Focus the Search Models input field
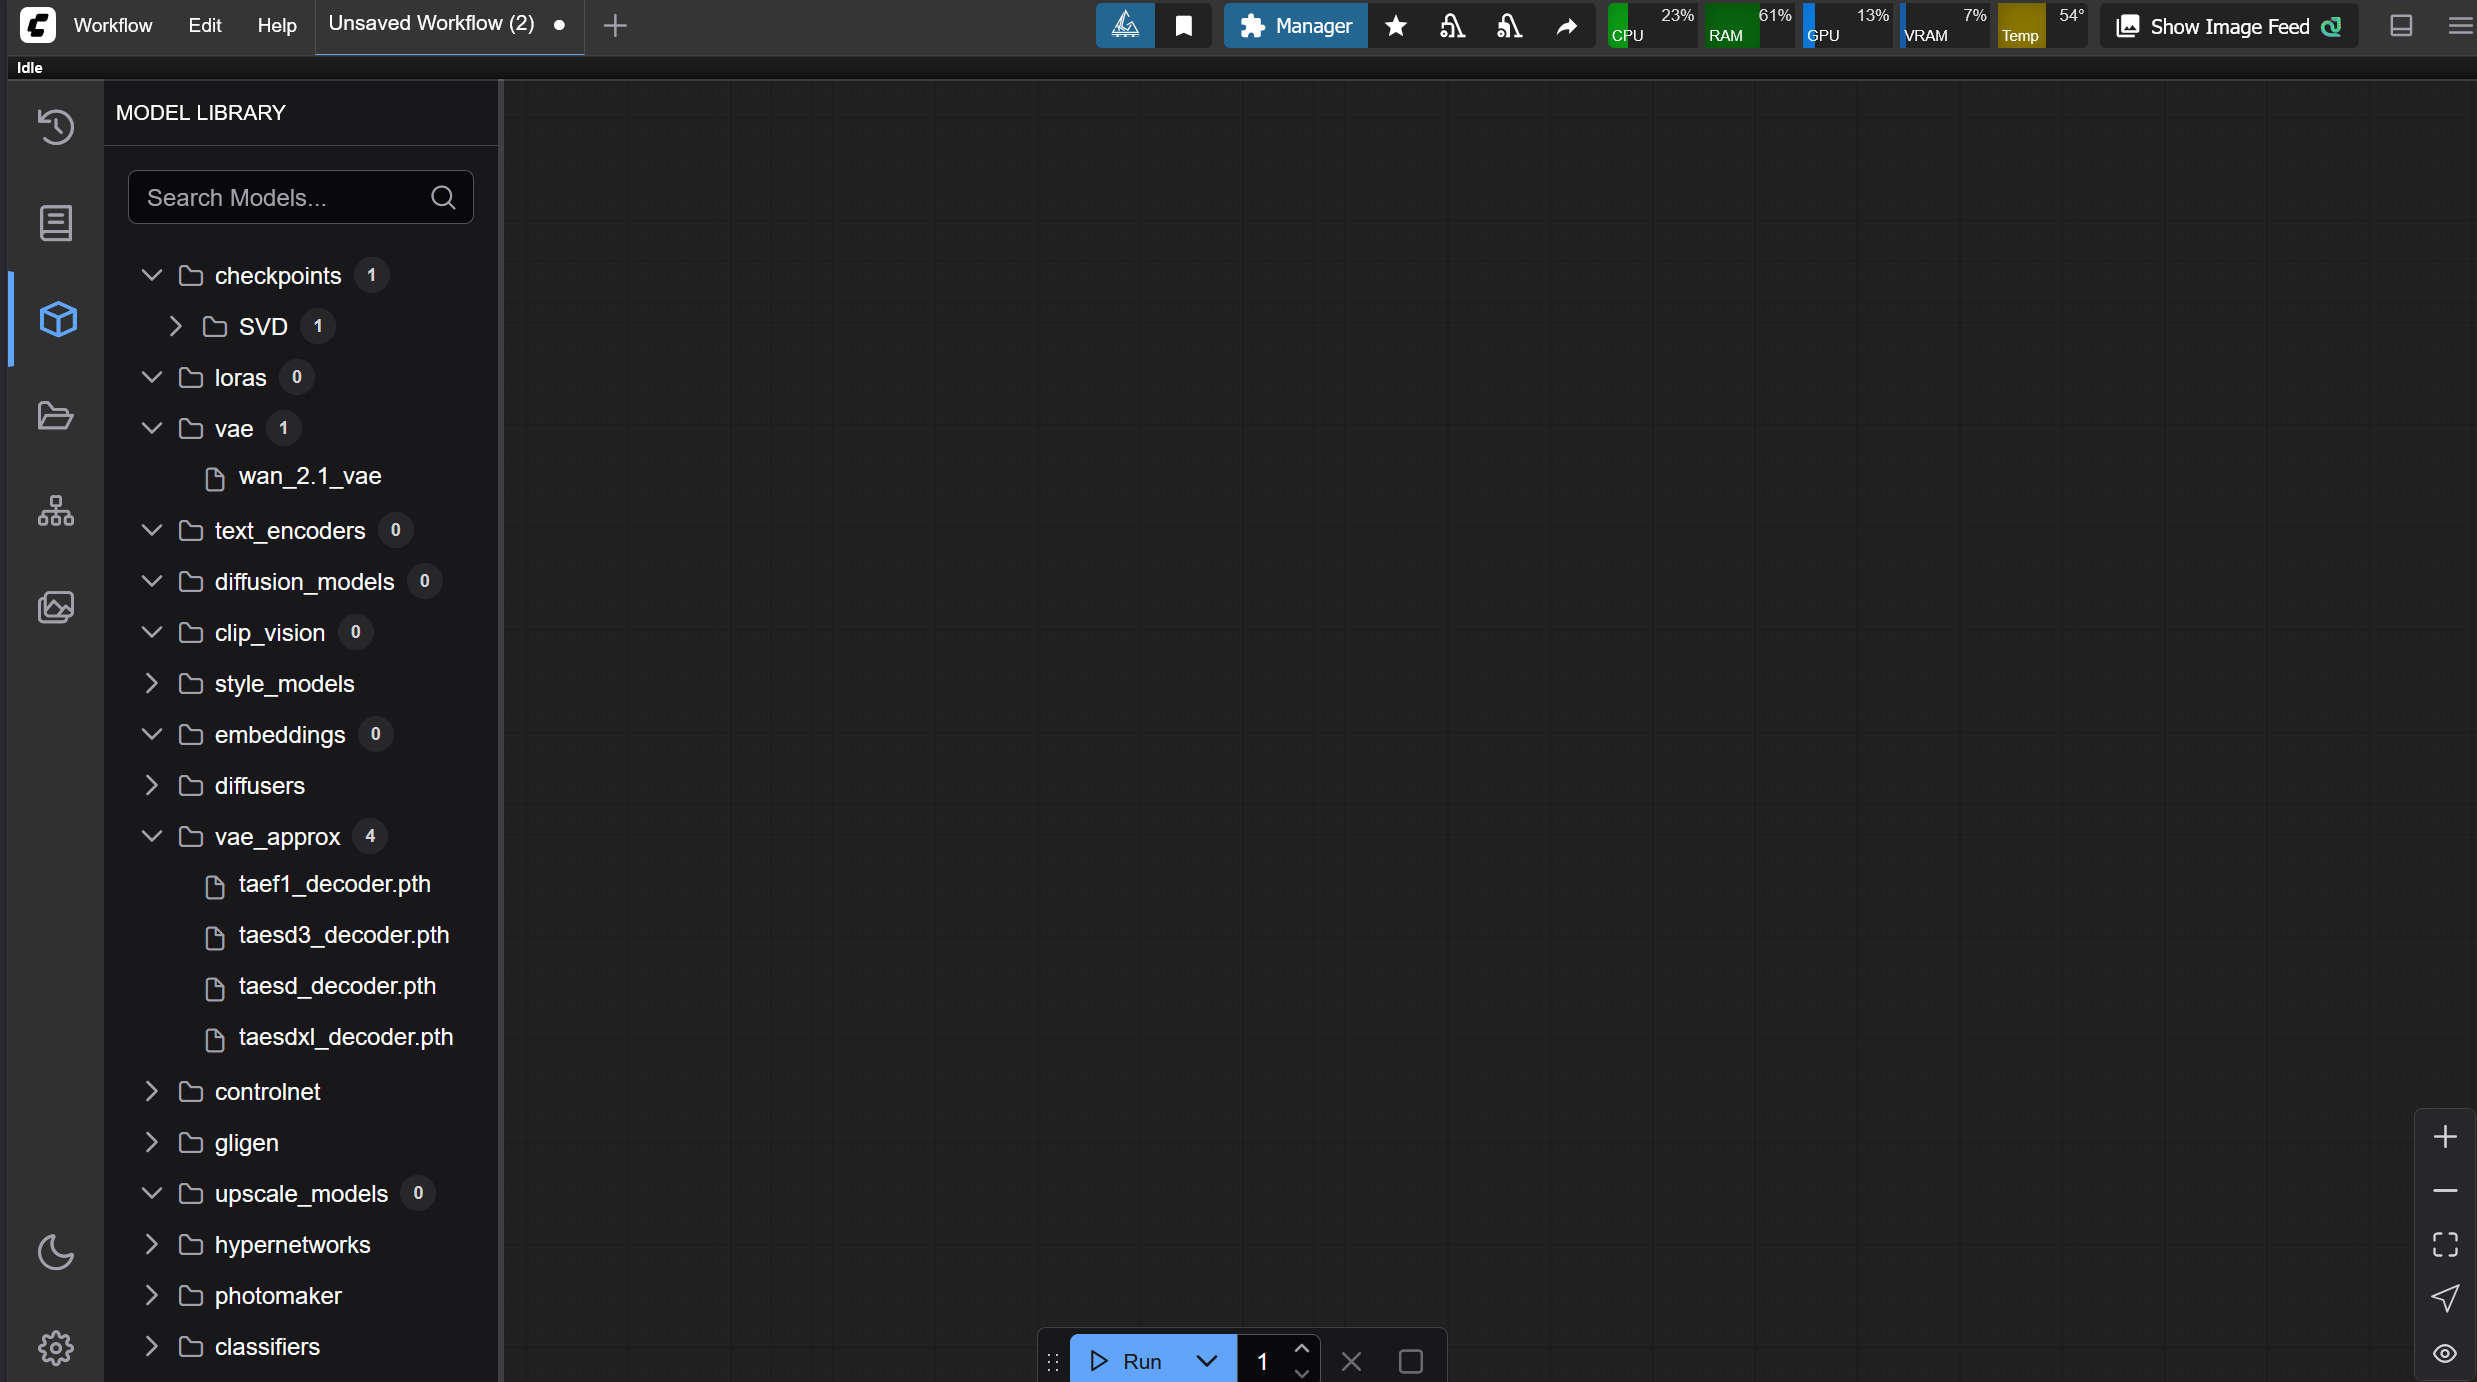The height and width of the screenshot is (1382, 2477). point(300,197)
